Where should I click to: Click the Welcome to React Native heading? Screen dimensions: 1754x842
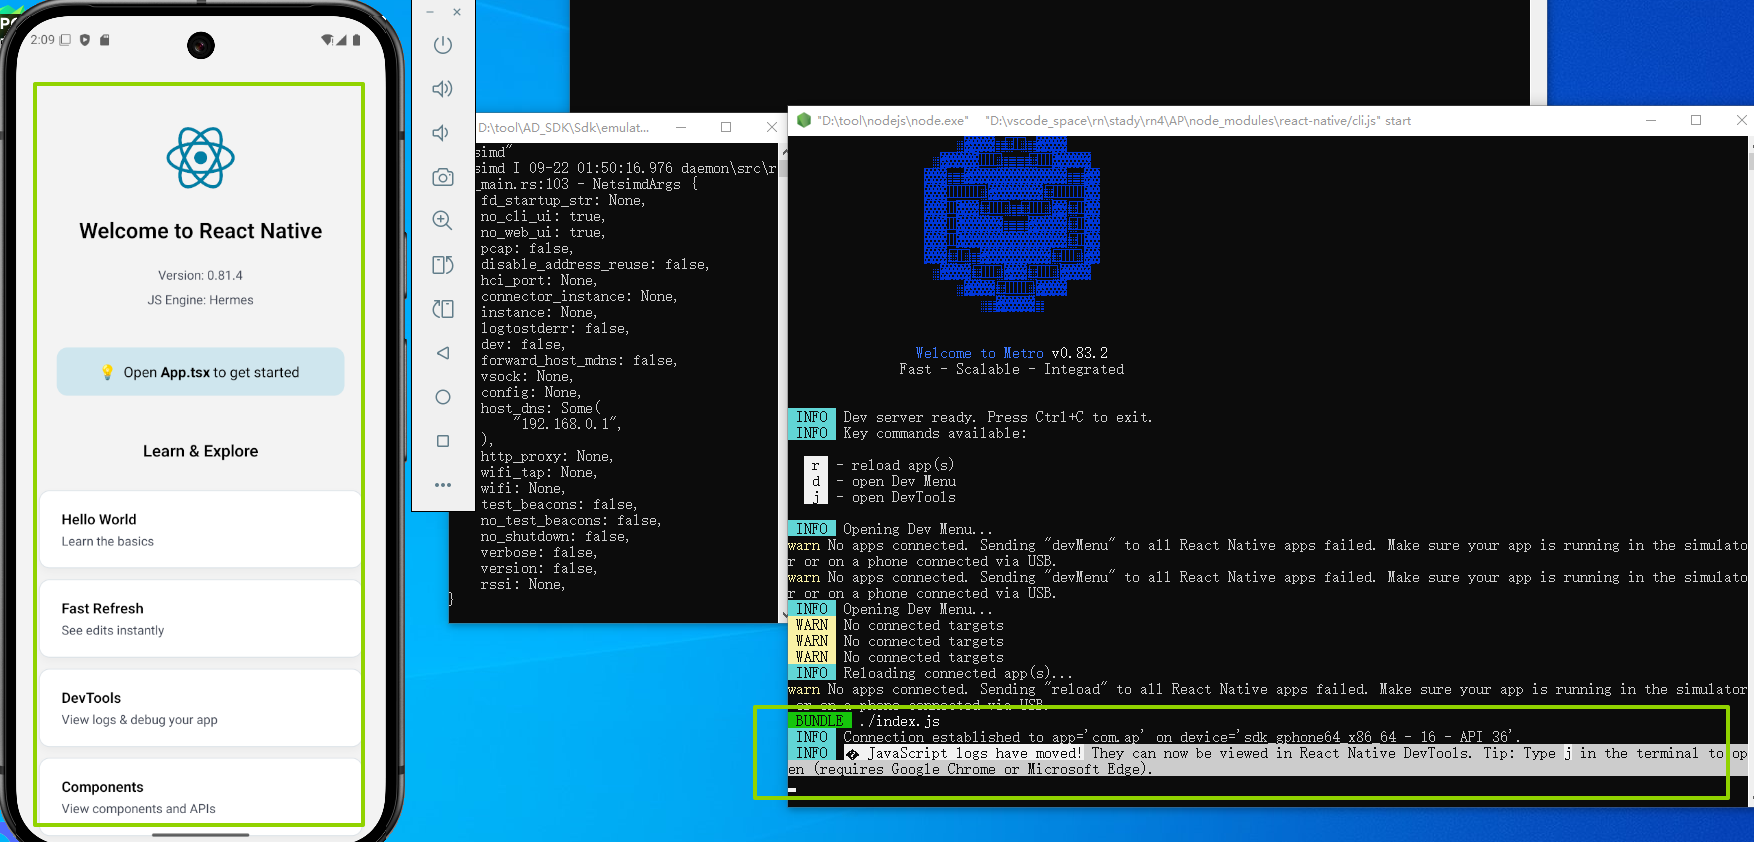tap(201, 231)
